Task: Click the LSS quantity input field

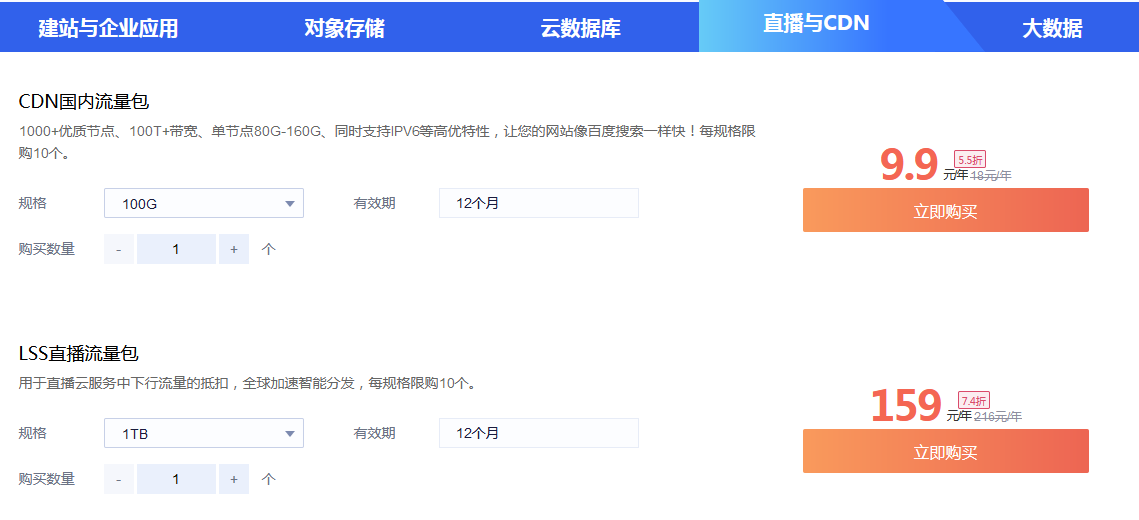Action: tap(177, 479)
